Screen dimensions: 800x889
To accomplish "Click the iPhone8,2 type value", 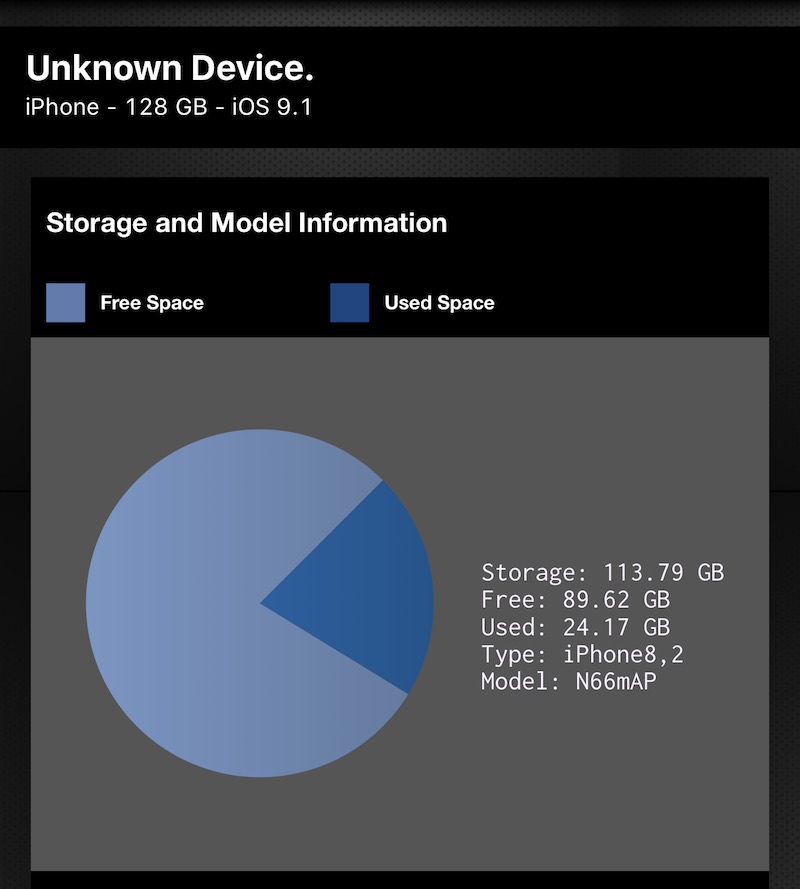I will tap(623, 654).
